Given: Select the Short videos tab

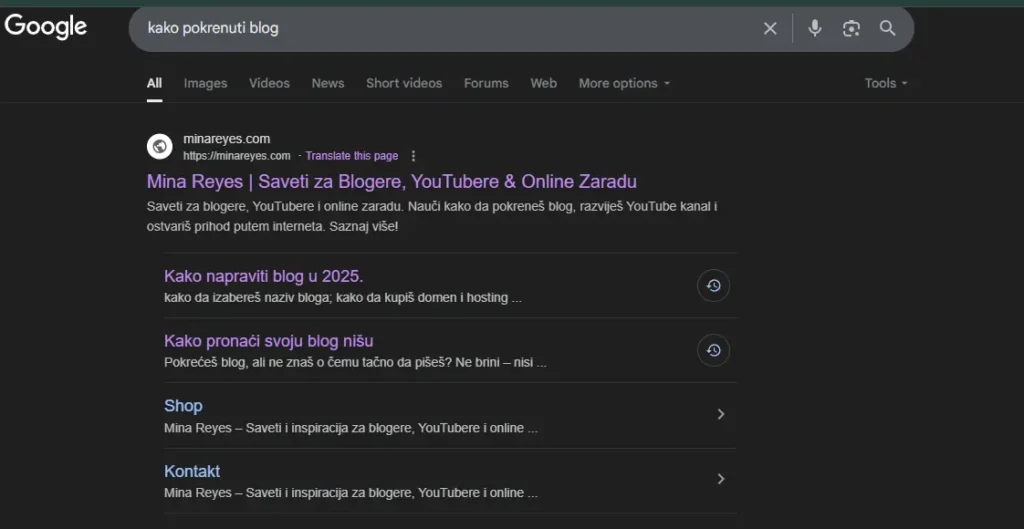Looking at the screenshot, I should 403,83.
